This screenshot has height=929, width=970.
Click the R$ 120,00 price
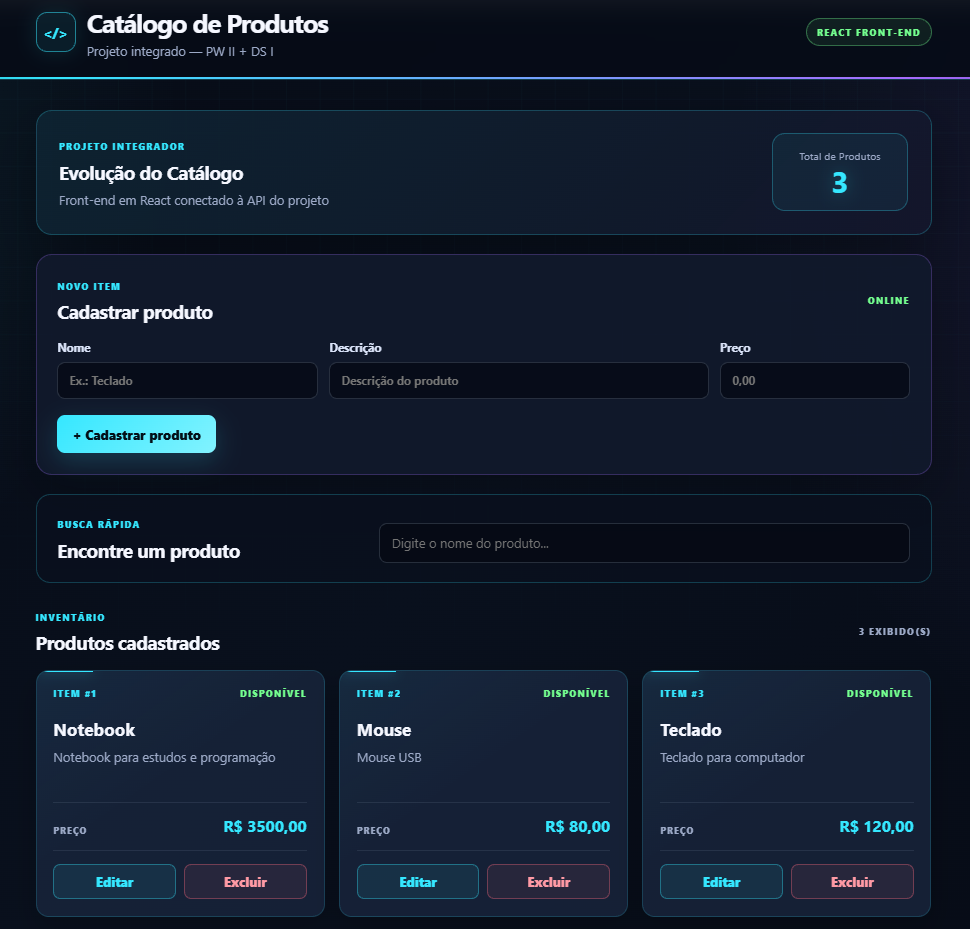876,826
